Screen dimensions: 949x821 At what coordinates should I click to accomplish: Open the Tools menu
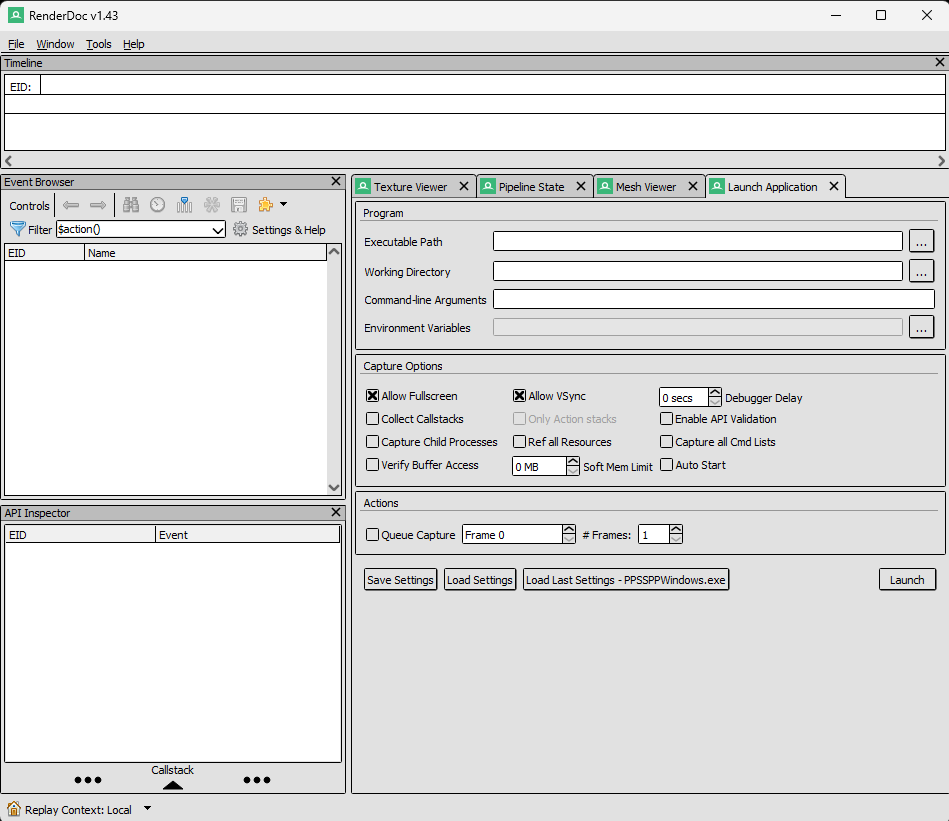99,44
